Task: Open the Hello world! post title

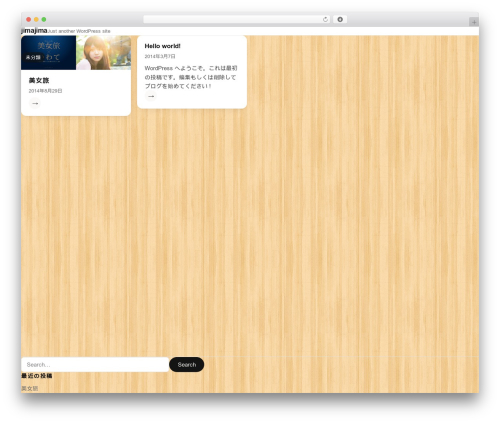Action: coord(162,46)
